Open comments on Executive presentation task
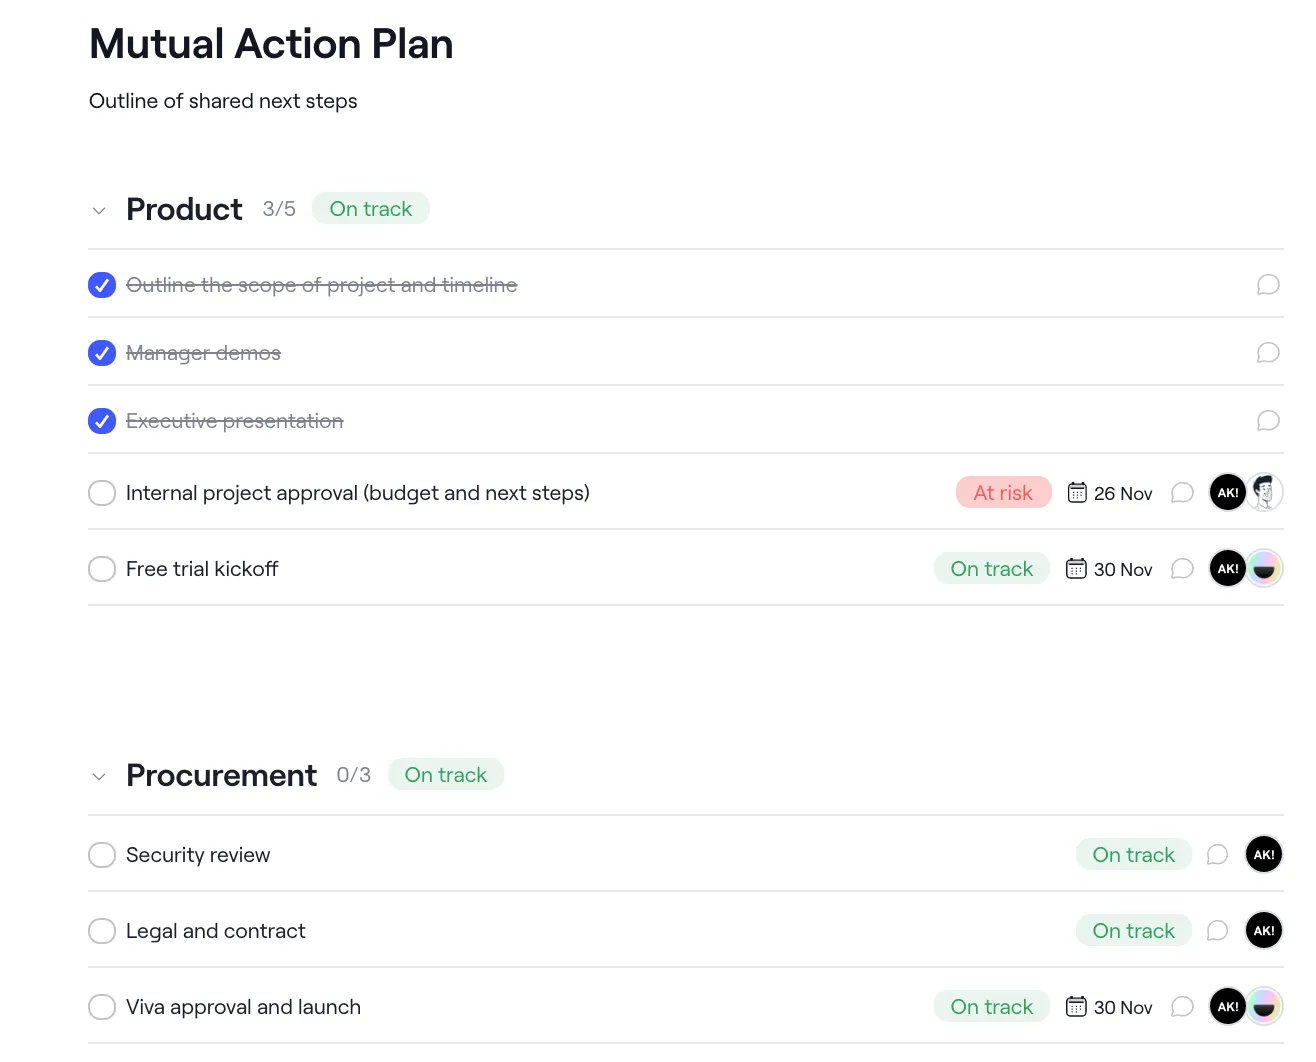1316x1062 pixels. point(1268,421)
